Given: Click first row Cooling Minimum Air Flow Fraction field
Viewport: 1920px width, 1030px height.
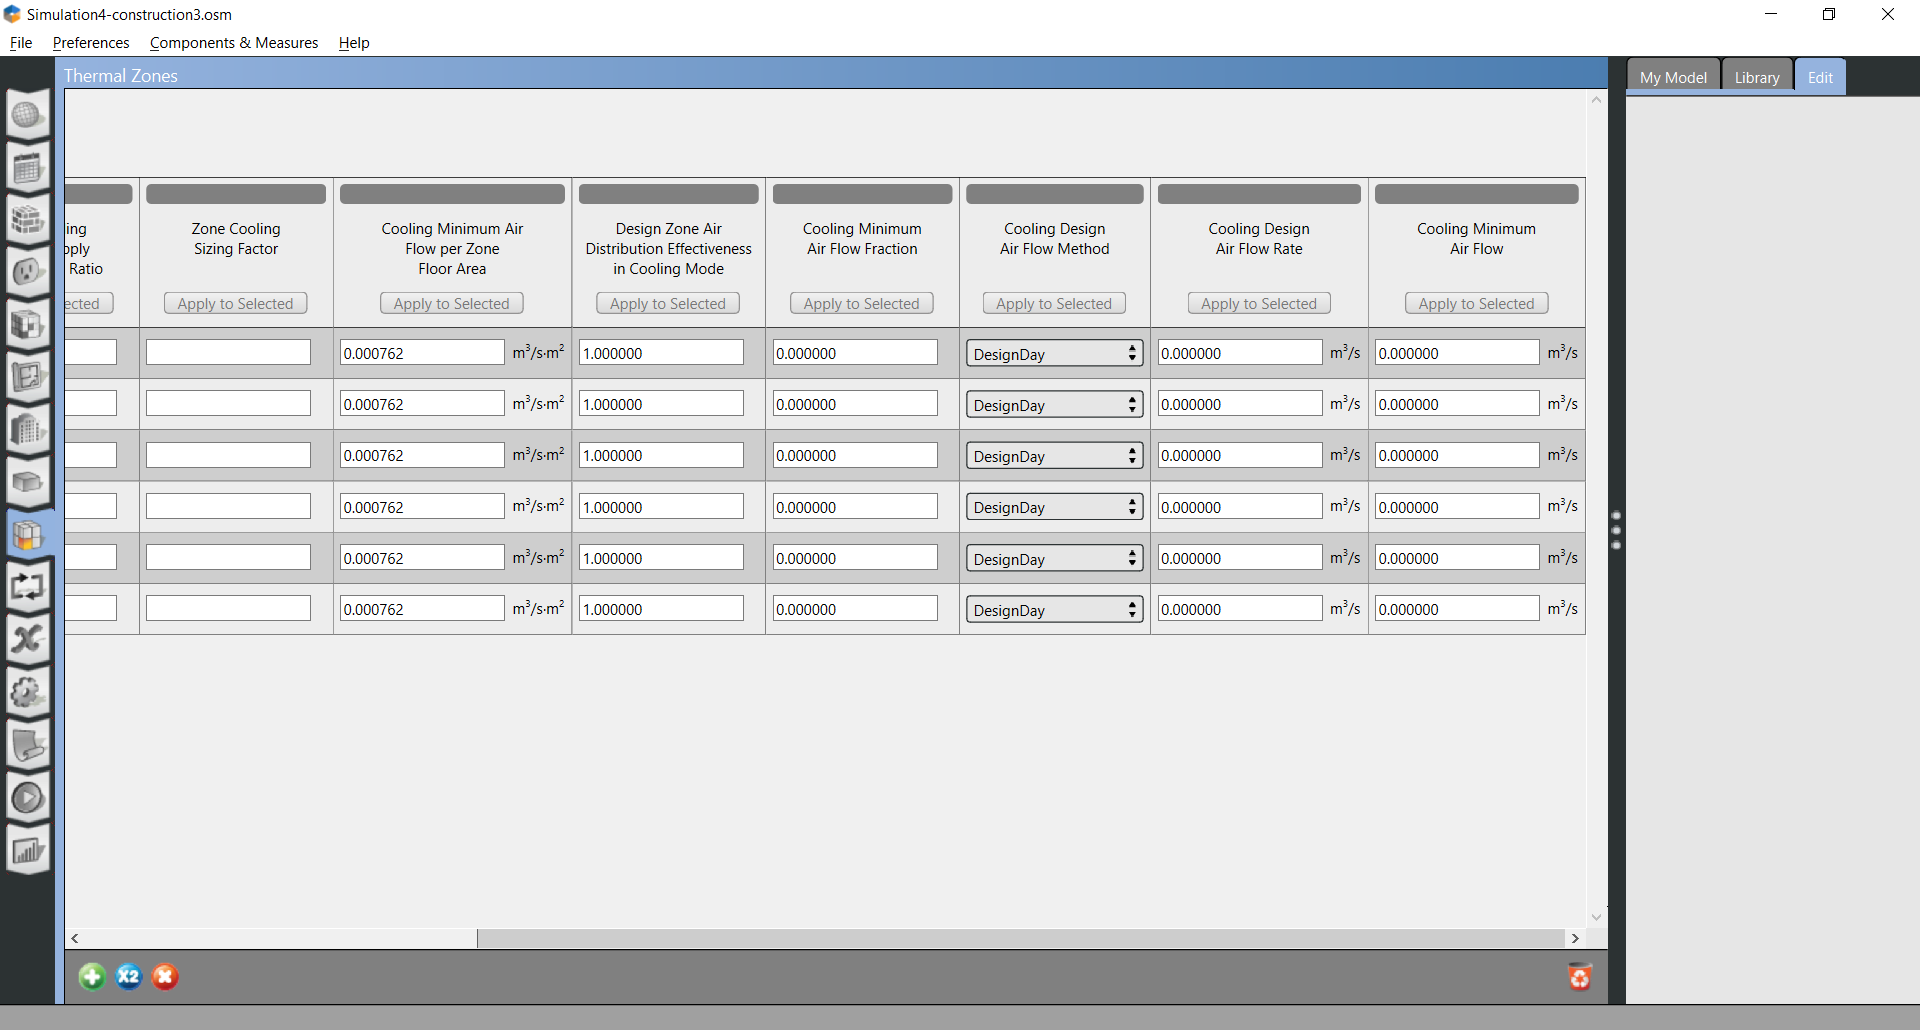Looking at the screenshot, I should click(855, 352).
